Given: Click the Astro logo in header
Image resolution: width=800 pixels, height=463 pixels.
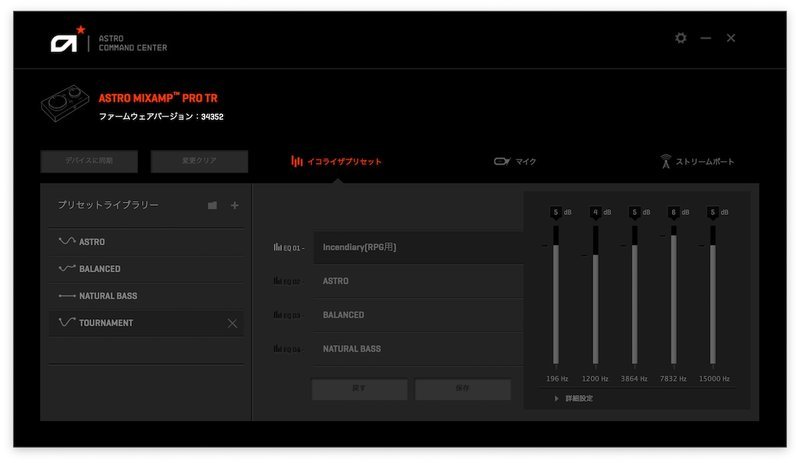Looking at the screenshot, I should pos(68,39).
